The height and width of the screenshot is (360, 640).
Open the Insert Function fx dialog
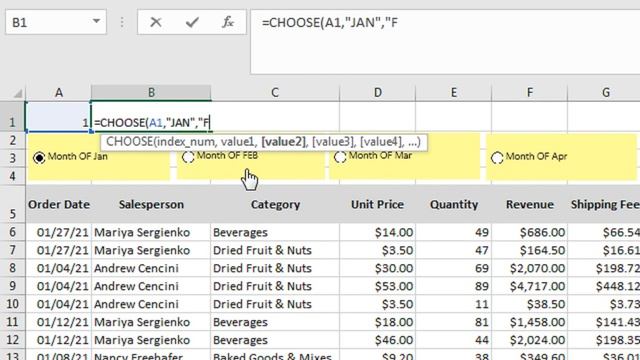tap(228, 22)
